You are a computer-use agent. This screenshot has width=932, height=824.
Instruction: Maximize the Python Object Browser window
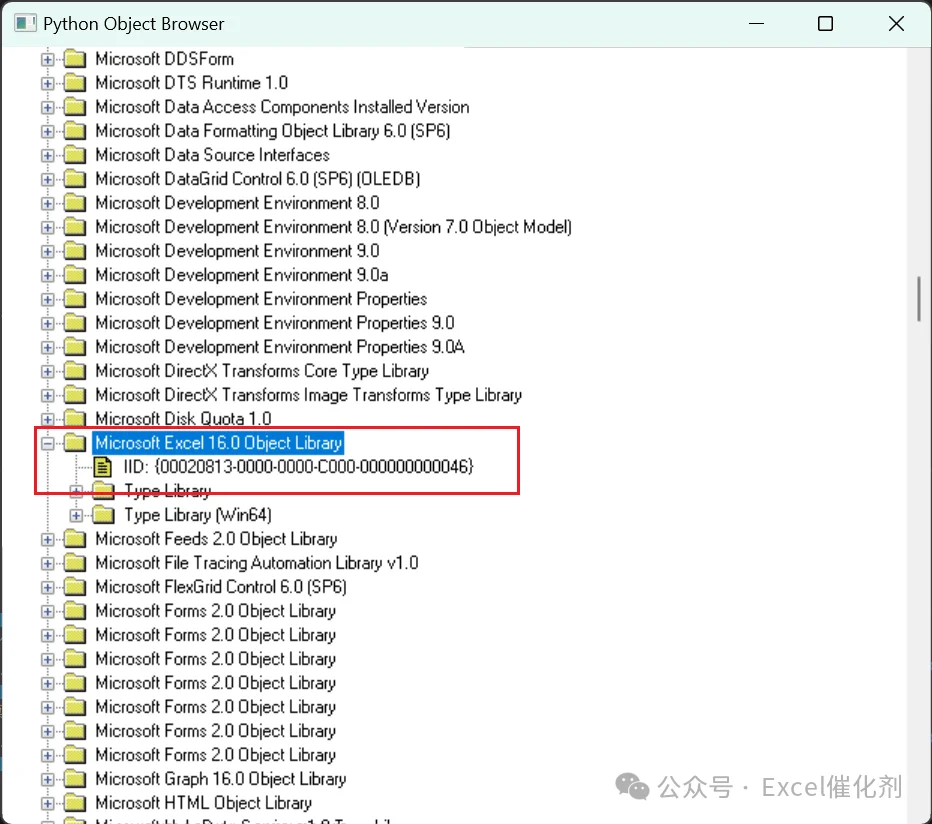825,24
